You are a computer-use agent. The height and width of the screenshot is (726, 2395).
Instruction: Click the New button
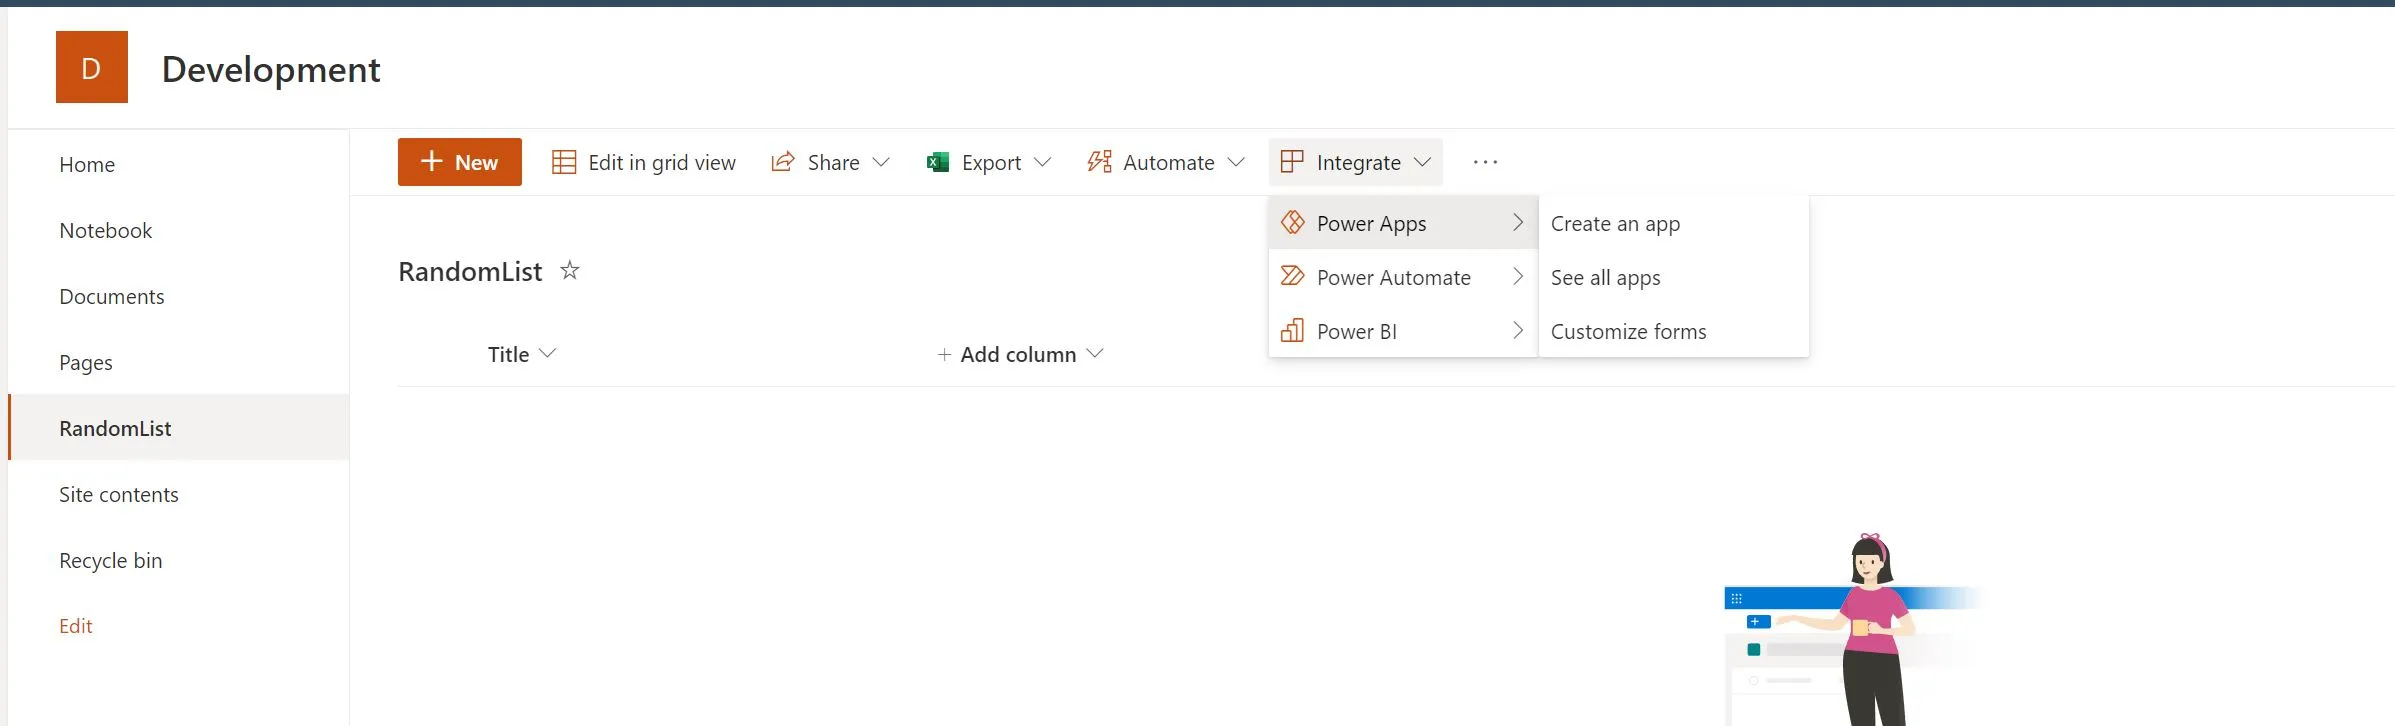tap(459, 161)
